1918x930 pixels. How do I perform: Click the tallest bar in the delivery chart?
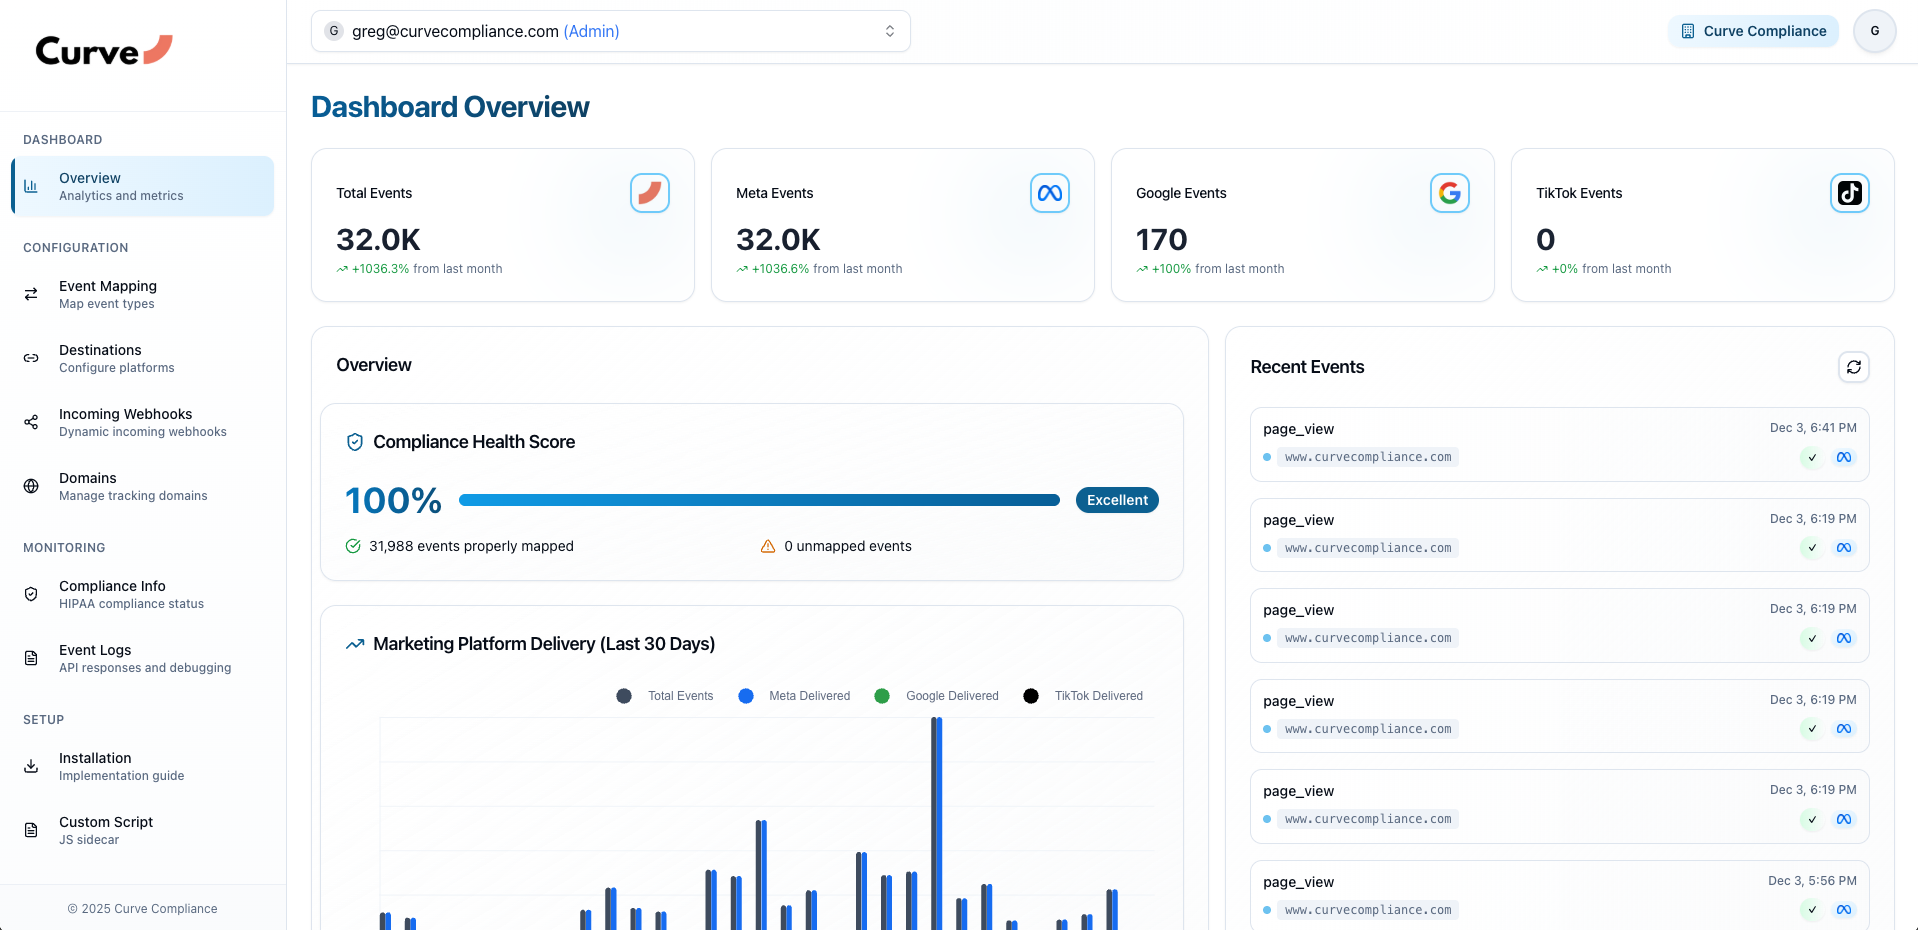point(937,823)
